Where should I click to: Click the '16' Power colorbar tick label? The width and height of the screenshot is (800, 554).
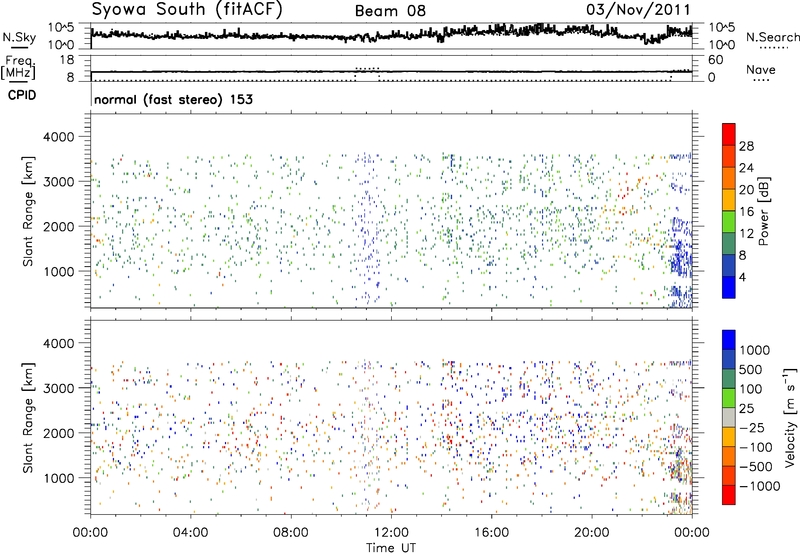(x=746, y=212)
